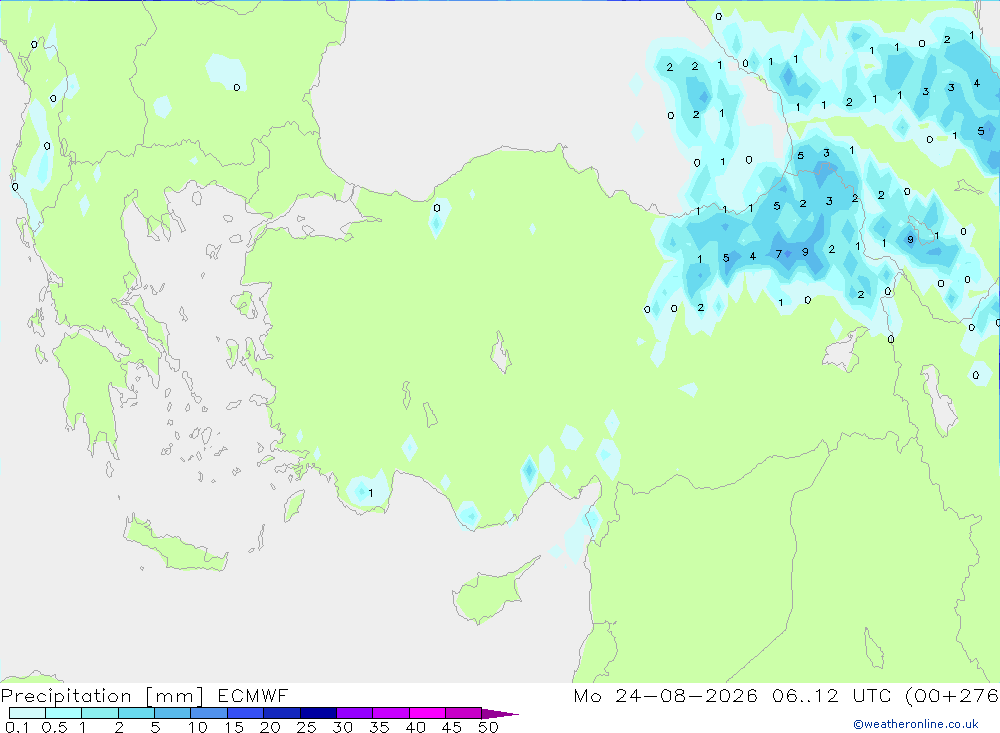1000x733 pixels.
Task: Open the weatheronline.co.uk copyright link
Action: [916, 724]
